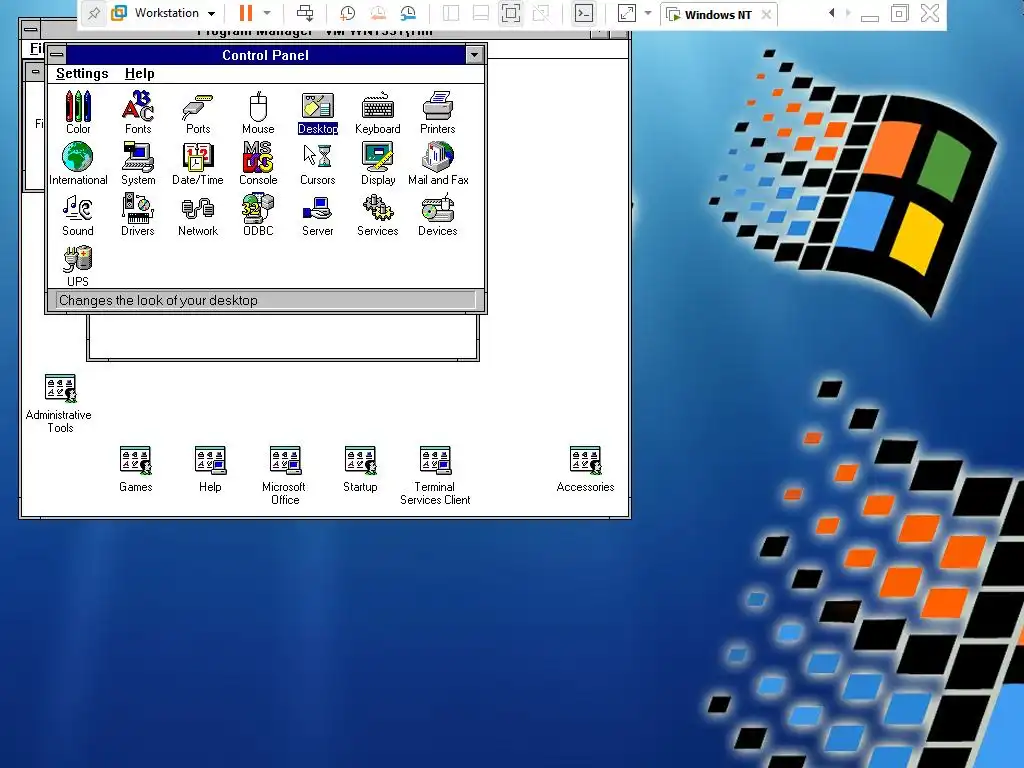Select the Accessories program group
The width and height of the screenshot is (1024, 768).
[x=585, y=468]
